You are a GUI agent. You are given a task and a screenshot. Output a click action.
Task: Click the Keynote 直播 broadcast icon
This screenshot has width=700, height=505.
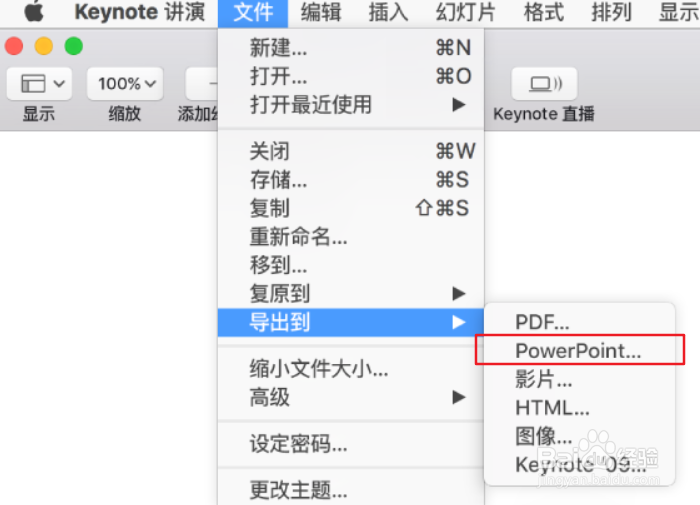[x=545, y=83]
